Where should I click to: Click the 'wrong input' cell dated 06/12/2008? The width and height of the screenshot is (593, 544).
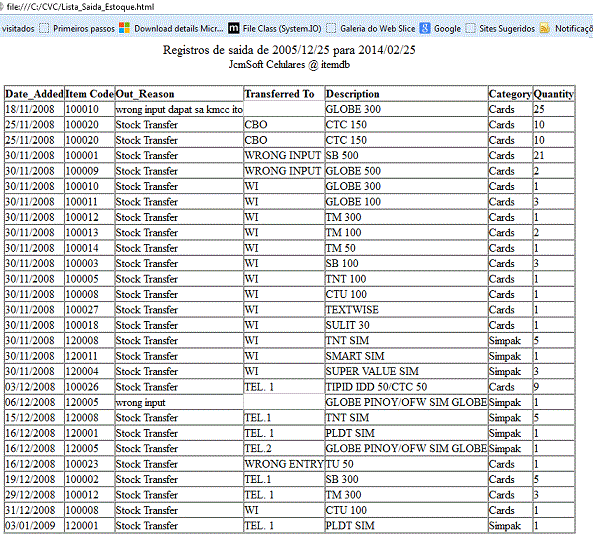[x=179, y=403]
